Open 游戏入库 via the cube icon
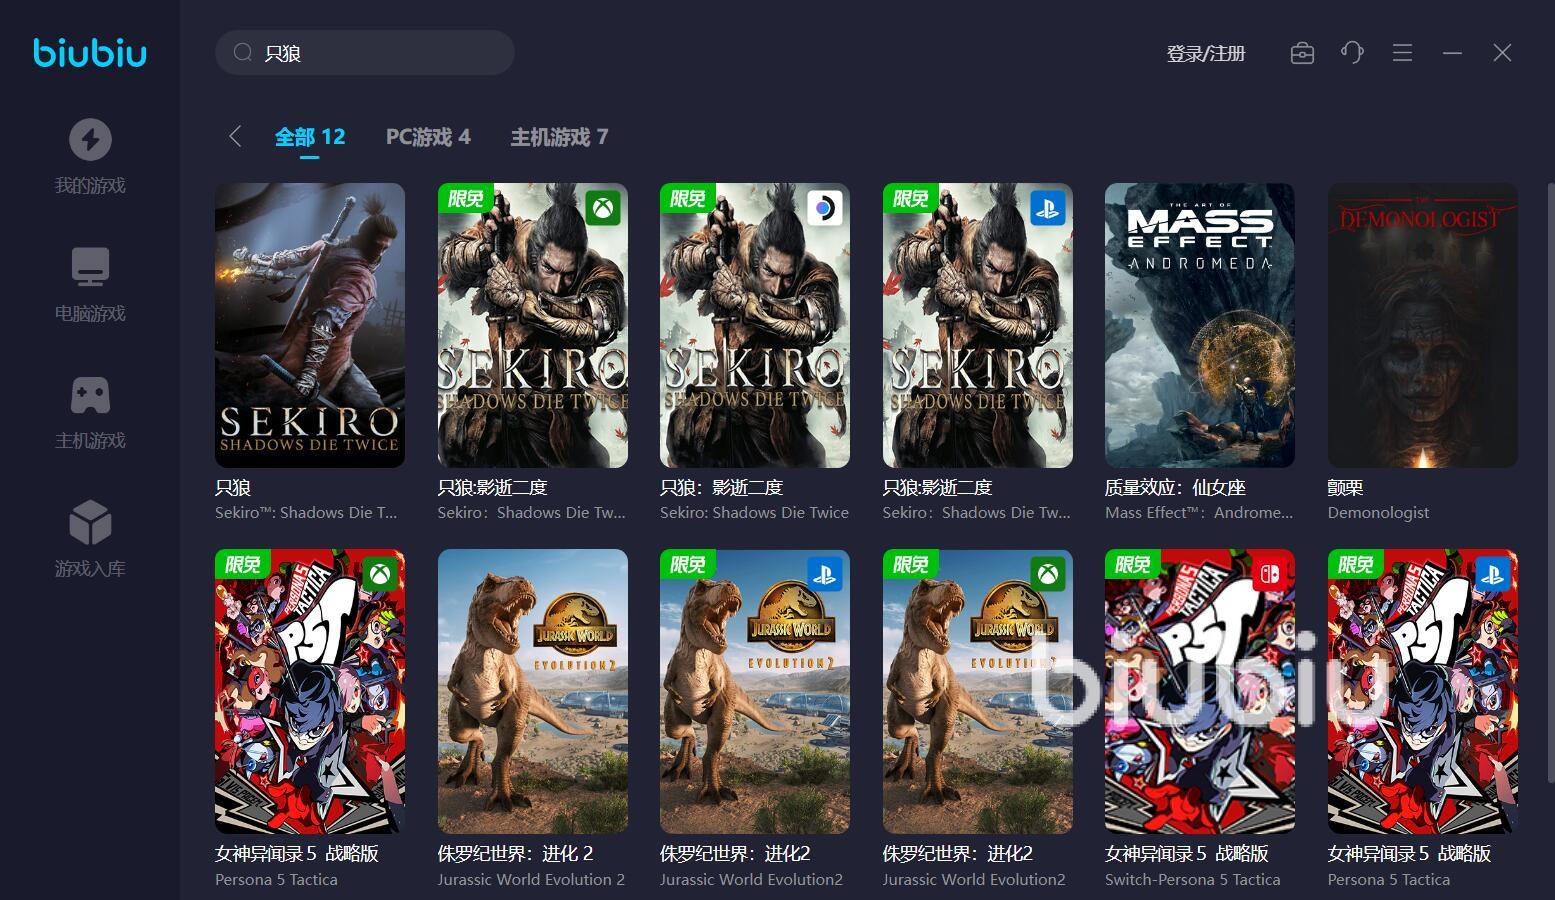Screen dimensions: 1555x900 point(90,523)
